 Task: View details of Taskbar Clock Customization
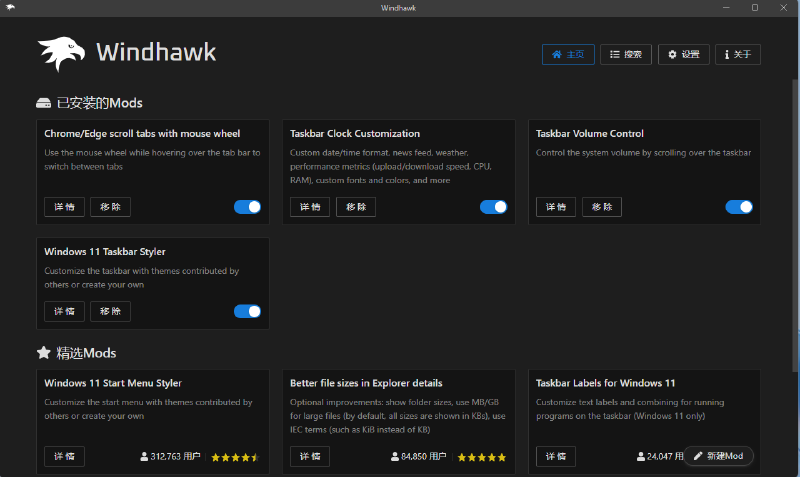click(x=310, y=207)
